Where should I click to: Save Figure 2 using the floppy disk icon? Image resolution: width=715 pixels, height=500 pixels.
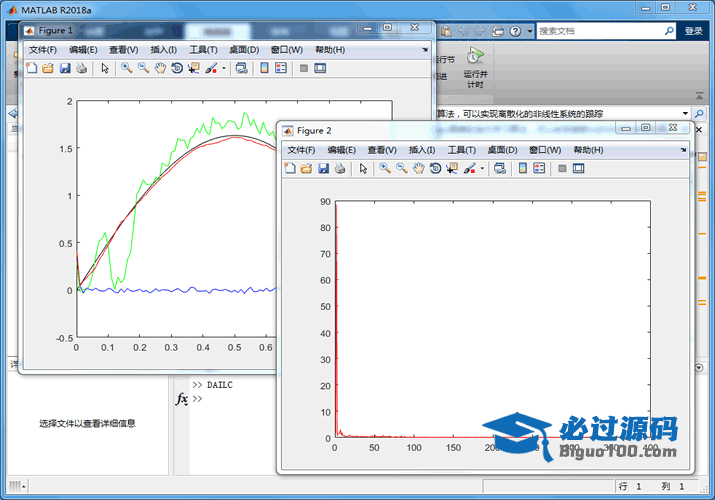(x=324, y=169)
